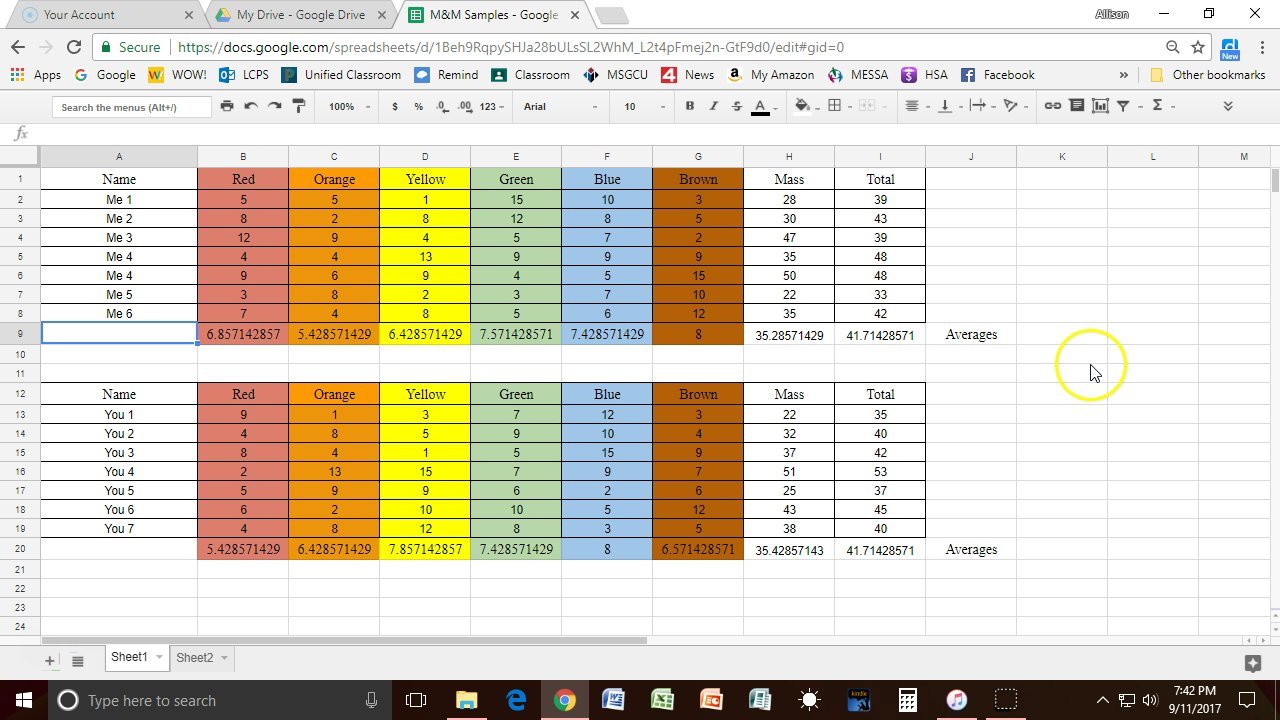Open the Insert link tool
Image resolution: width=1280 pixels, height=720 pixels.
click(x=1052, y=106)
